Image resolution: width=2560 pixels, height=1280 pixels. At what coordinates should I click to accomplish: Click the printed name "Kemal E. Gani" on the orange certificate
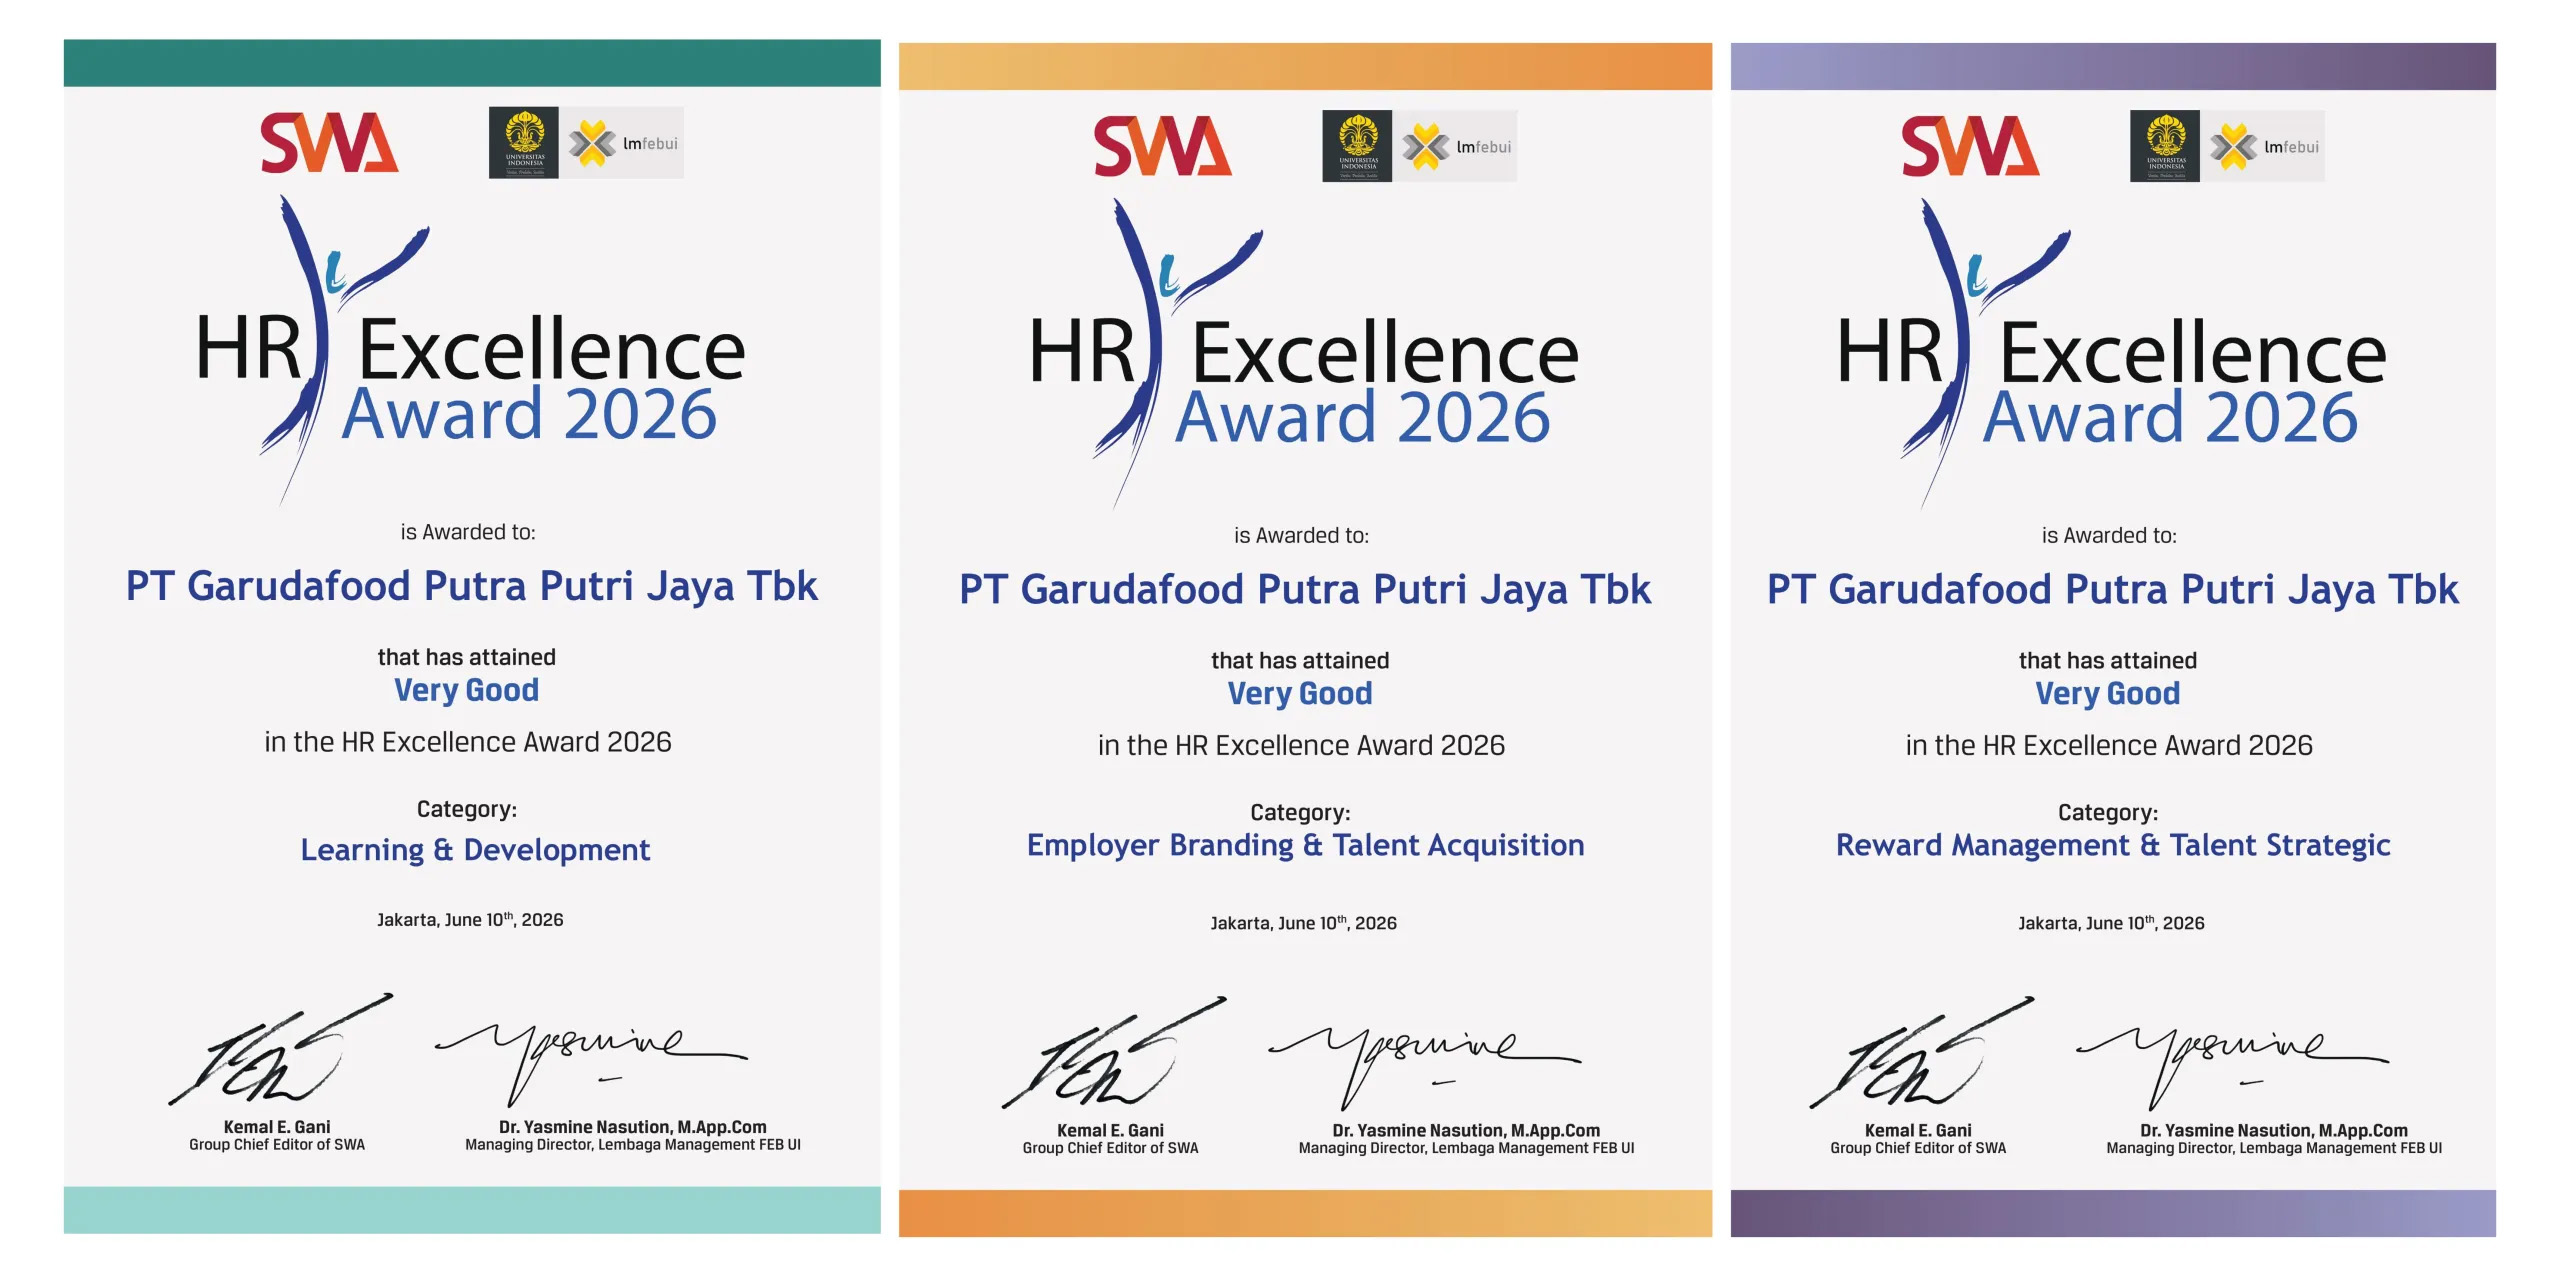(x=1110, y=1130)
